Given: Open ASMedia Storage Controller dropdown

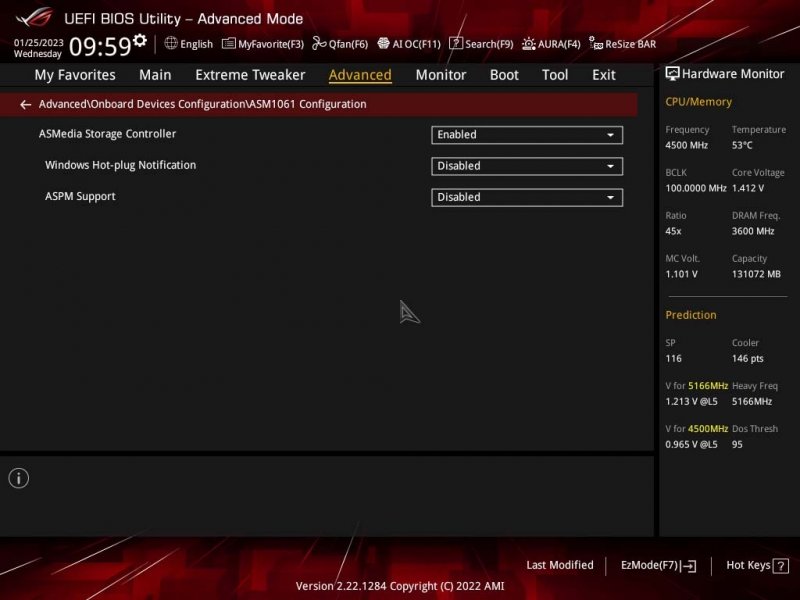Looking at the screenshot, I should [527, 135].
